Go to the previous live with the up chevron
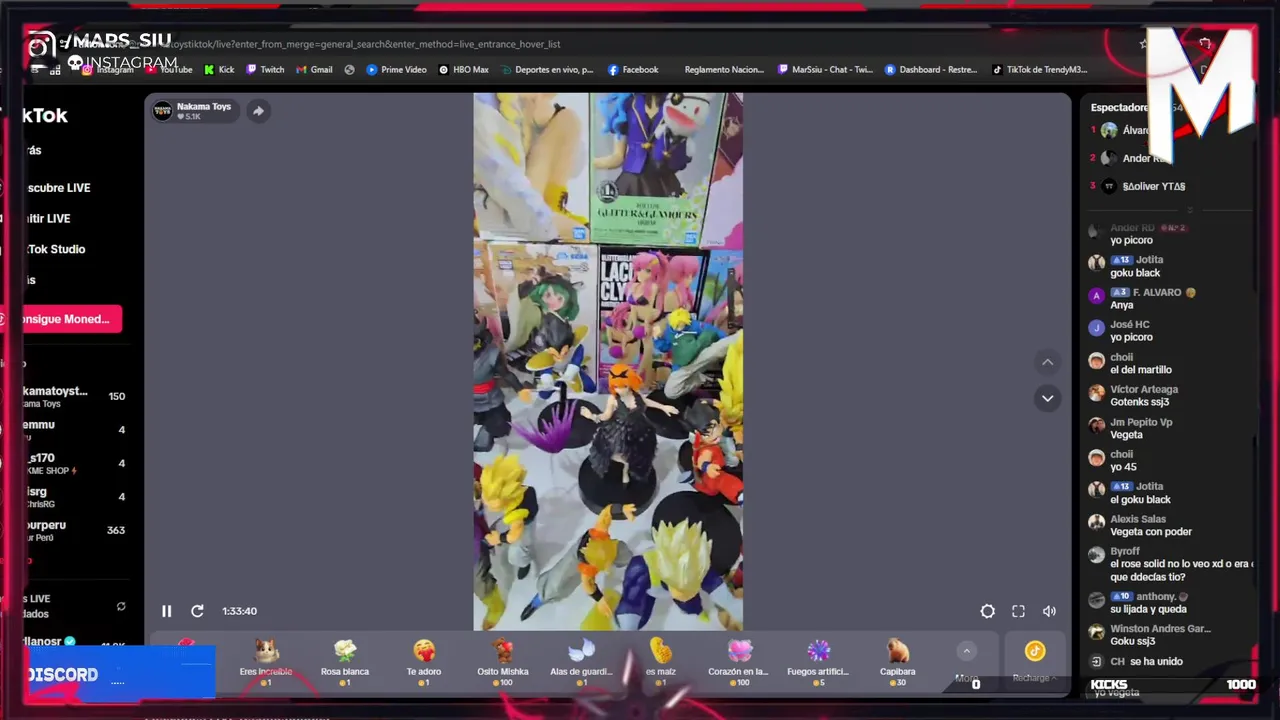The width and height of the screenshot is (1280, 720). pos(1047,362)
